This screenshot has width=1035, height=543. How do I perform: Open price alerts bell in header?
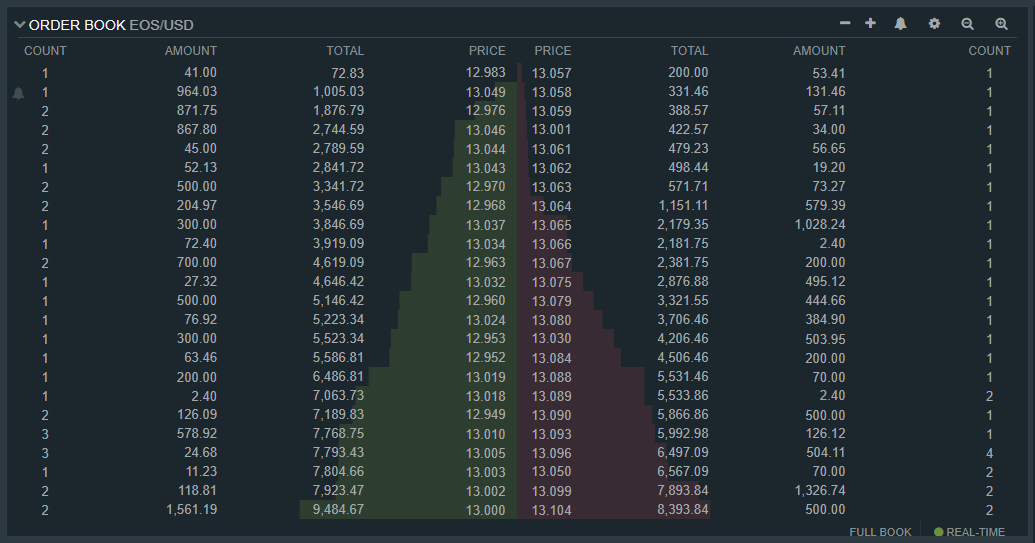tap(900, 24)
